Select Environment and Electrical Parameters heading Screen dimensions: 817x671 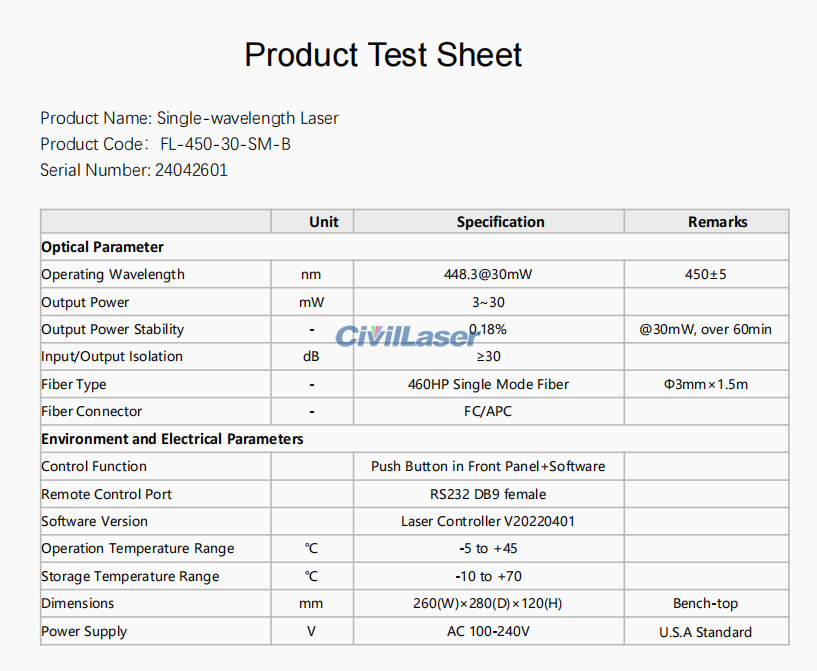[172, 439]
